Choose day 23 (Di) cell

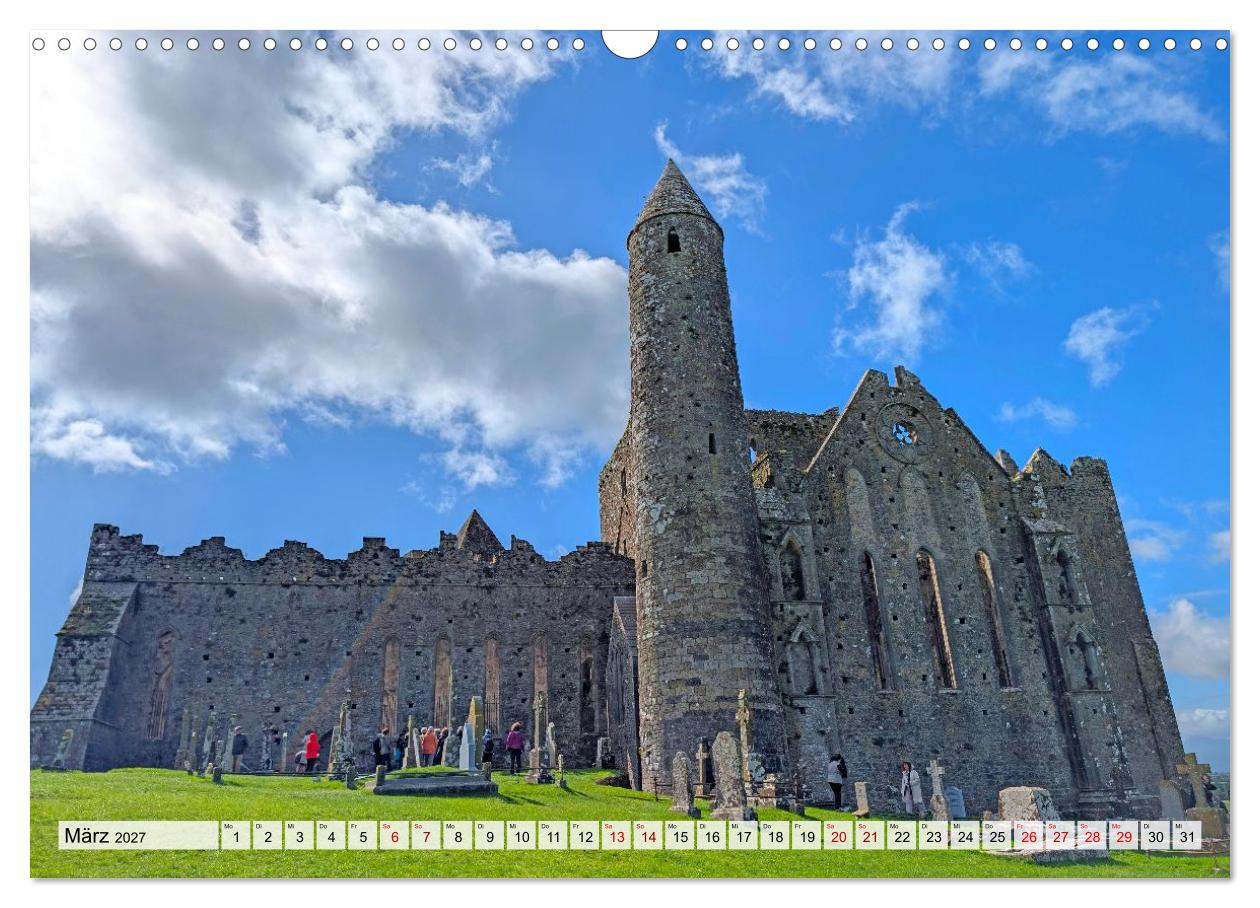point(933,836)
